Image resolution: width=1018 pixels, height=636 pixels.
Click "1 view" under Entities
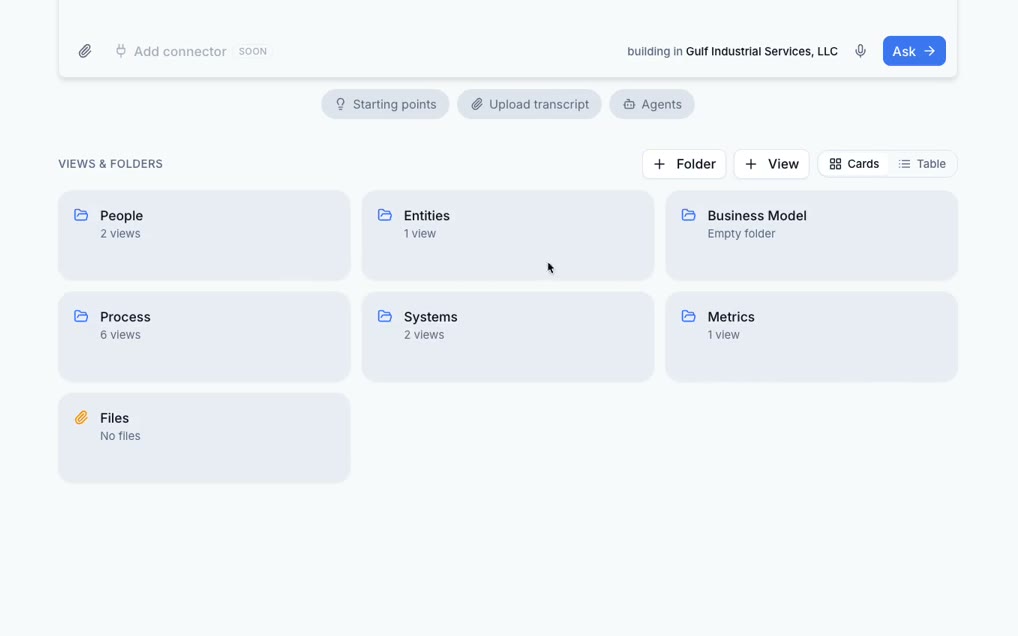(420, 234)
